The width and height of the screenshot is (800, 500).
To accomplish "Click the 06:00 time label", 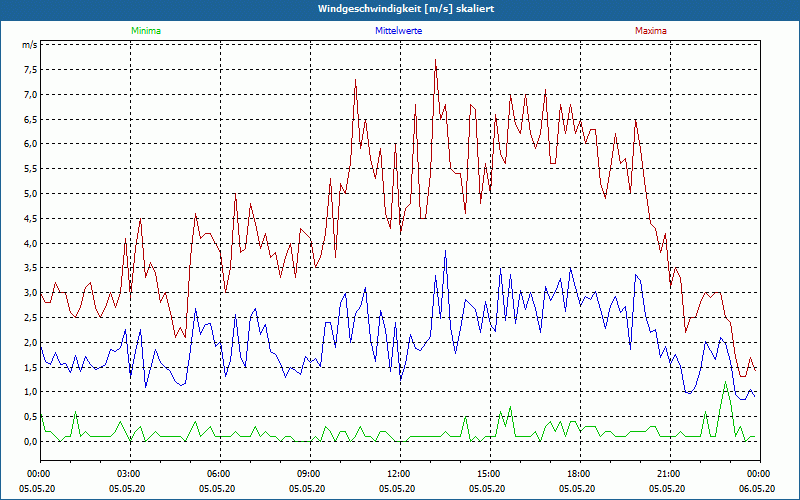I will [220, 474].
